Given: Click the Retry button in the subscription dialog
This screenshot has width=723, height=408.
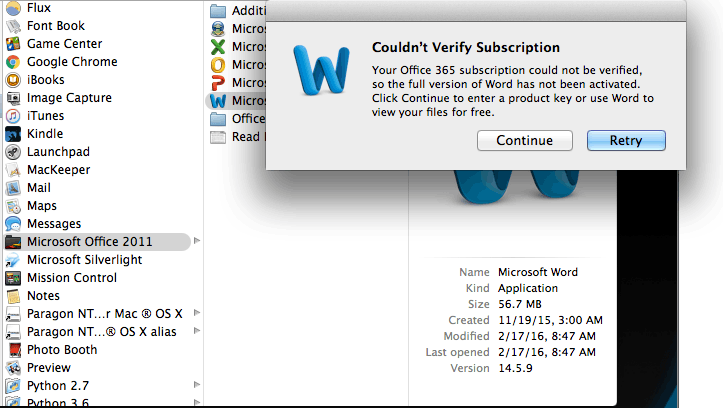Looking at the screenshot, I should [x=626, y=140].
